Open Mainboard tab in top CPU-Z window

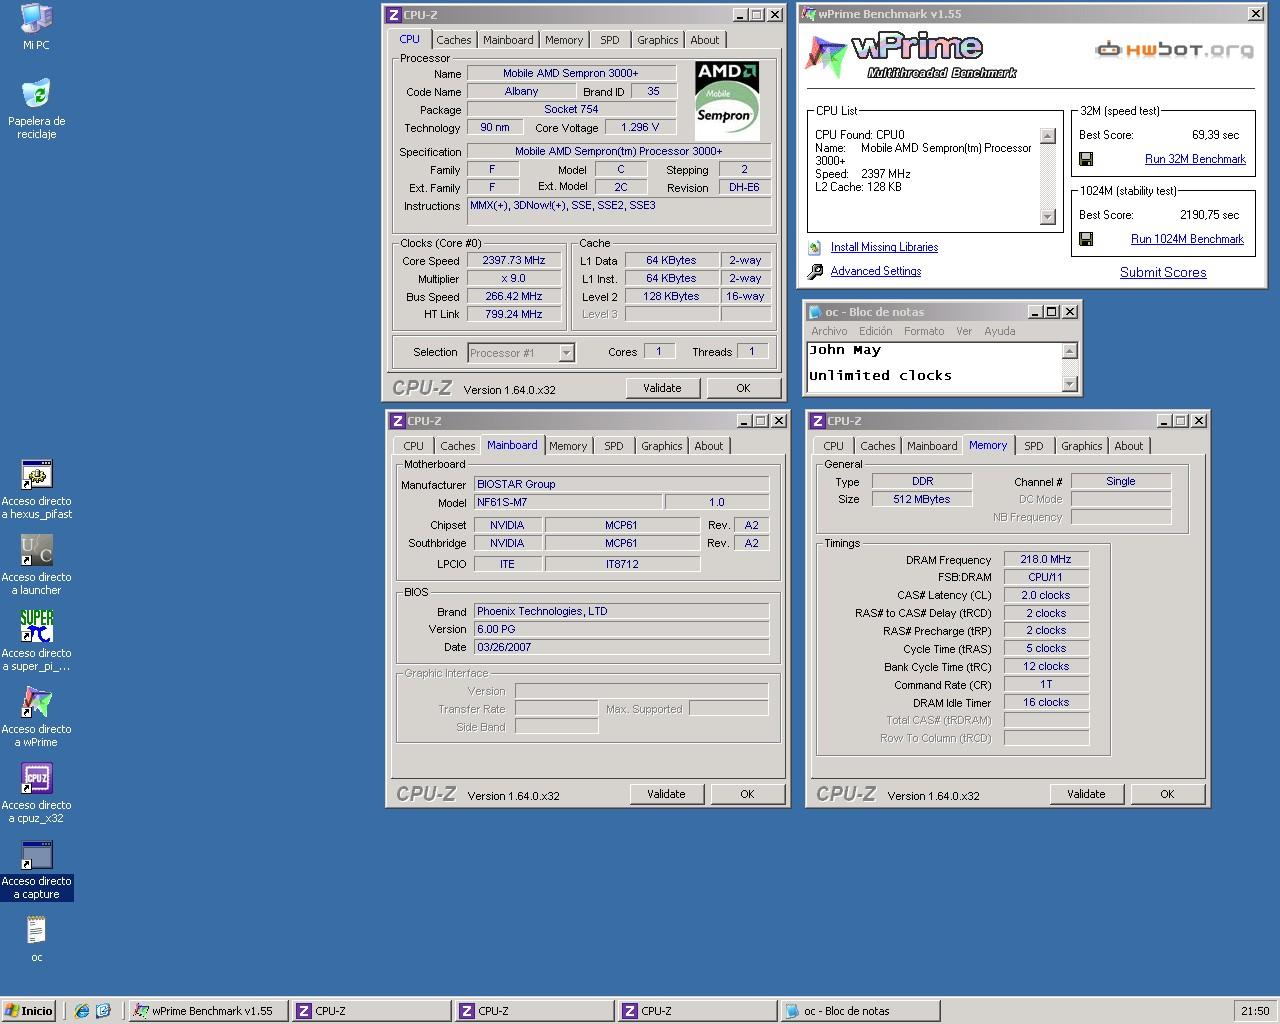[x=508, y=40]
